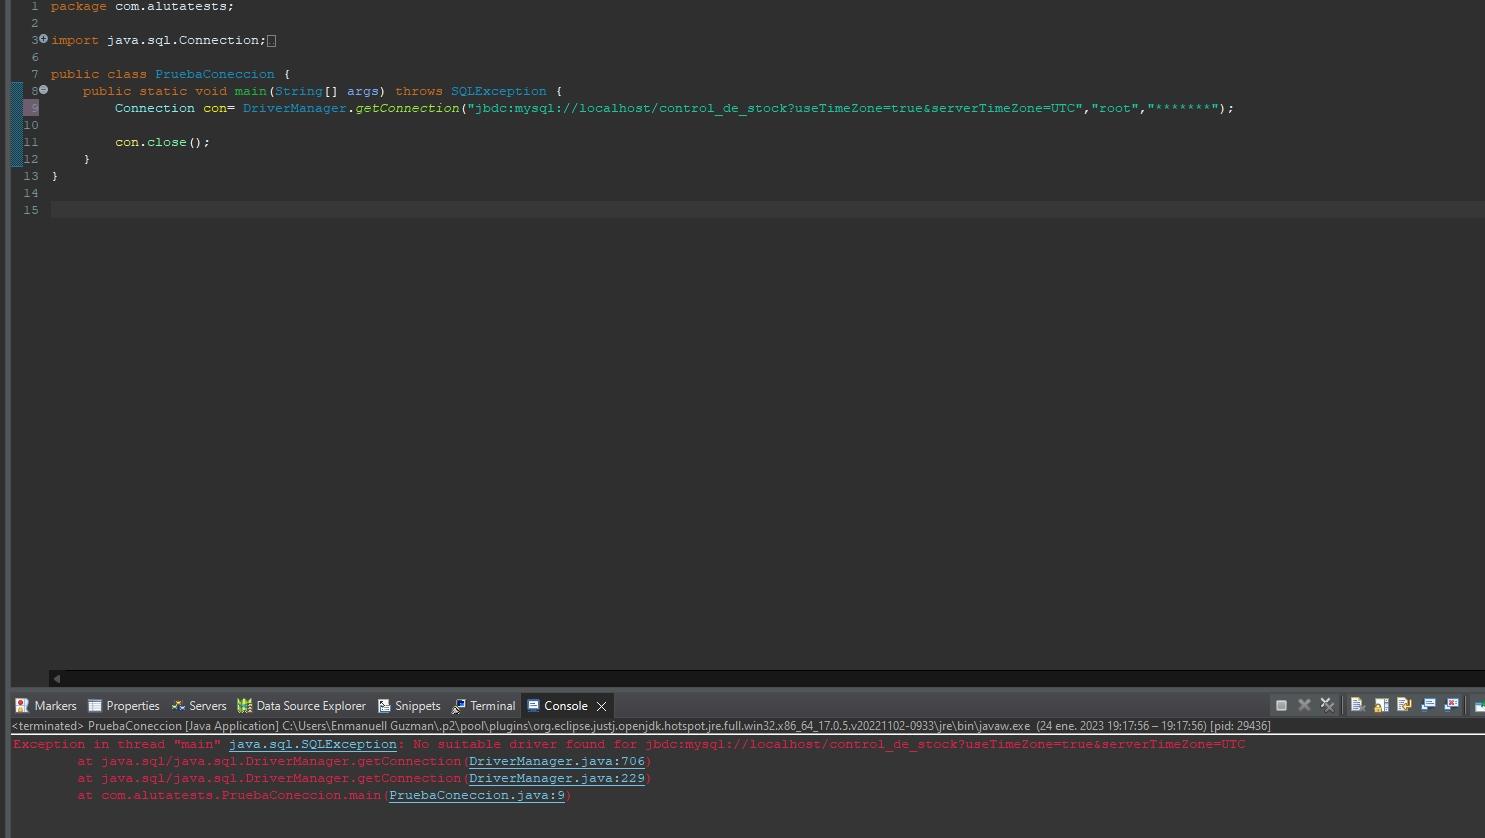Viewport: 1485px width, 838px height.
Task: Click the line 9 marker in the gutter
Action: tap(32, 108)
